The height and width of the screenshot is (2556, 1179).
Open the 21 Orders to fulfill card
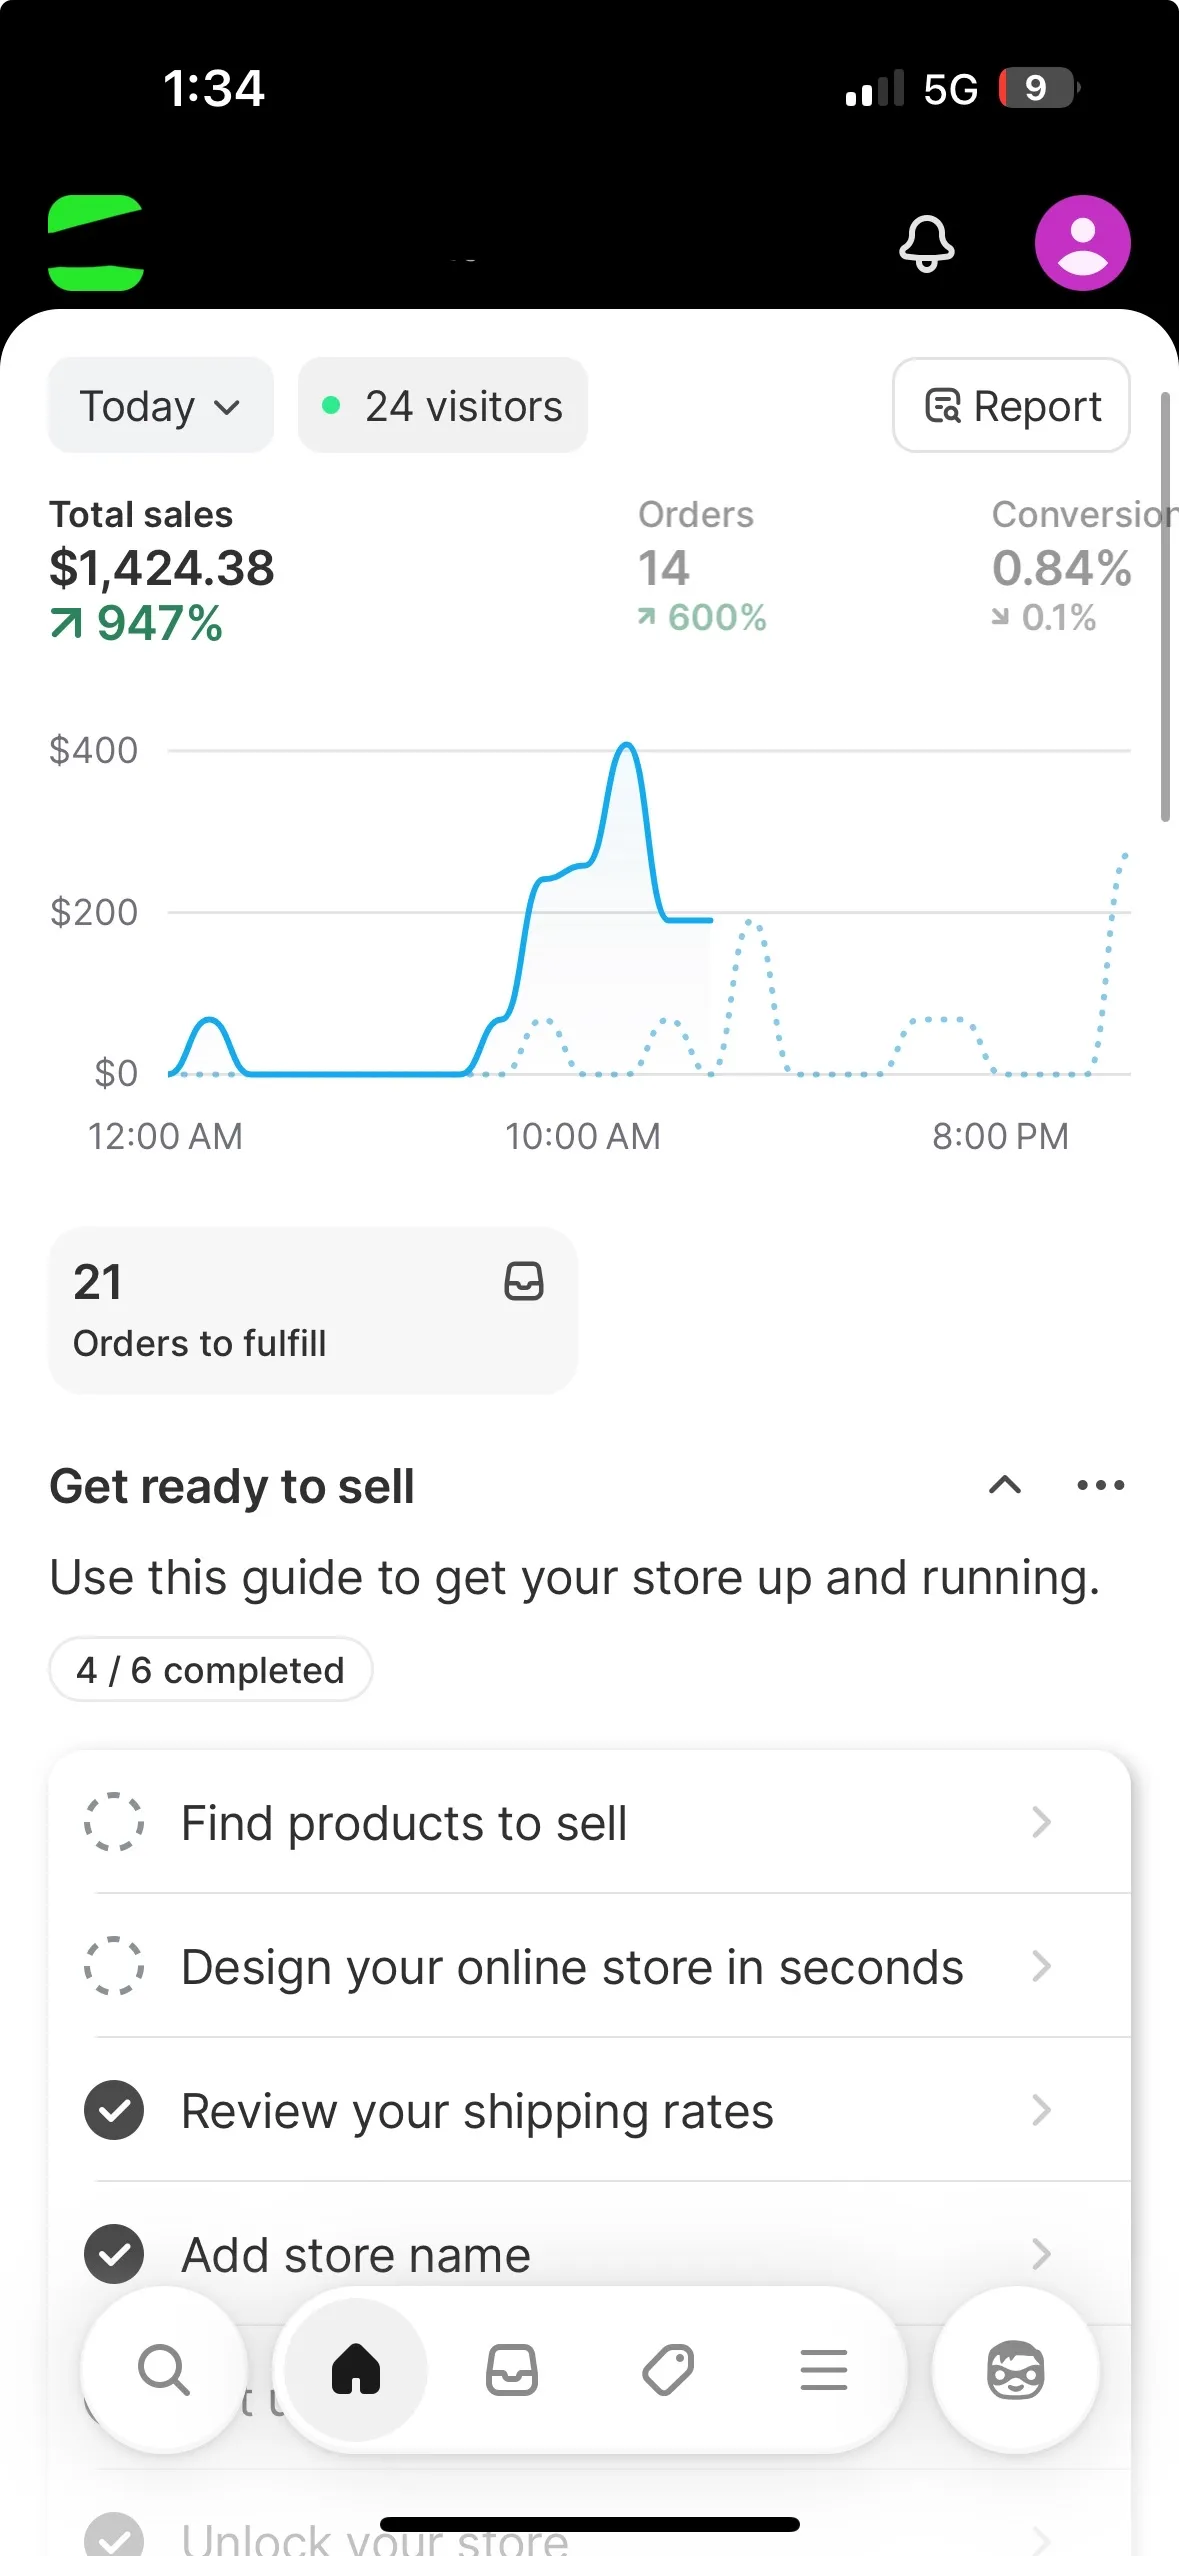click(313, 1310)
